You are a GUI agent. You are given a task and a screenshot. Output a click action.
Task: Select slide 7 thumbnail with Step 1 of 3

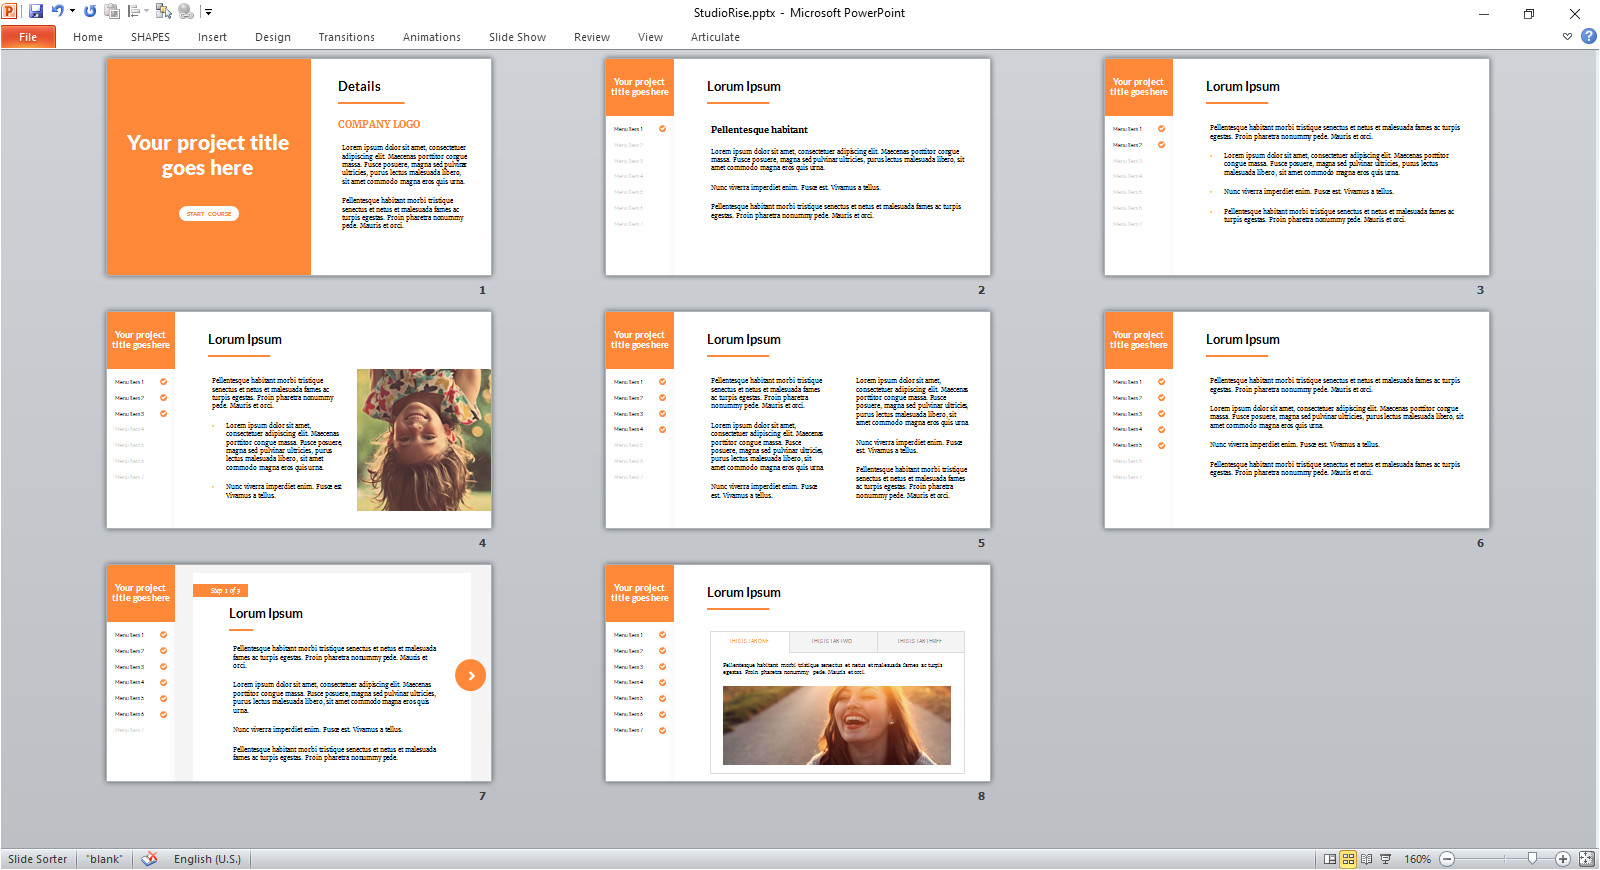click(299, 673)
